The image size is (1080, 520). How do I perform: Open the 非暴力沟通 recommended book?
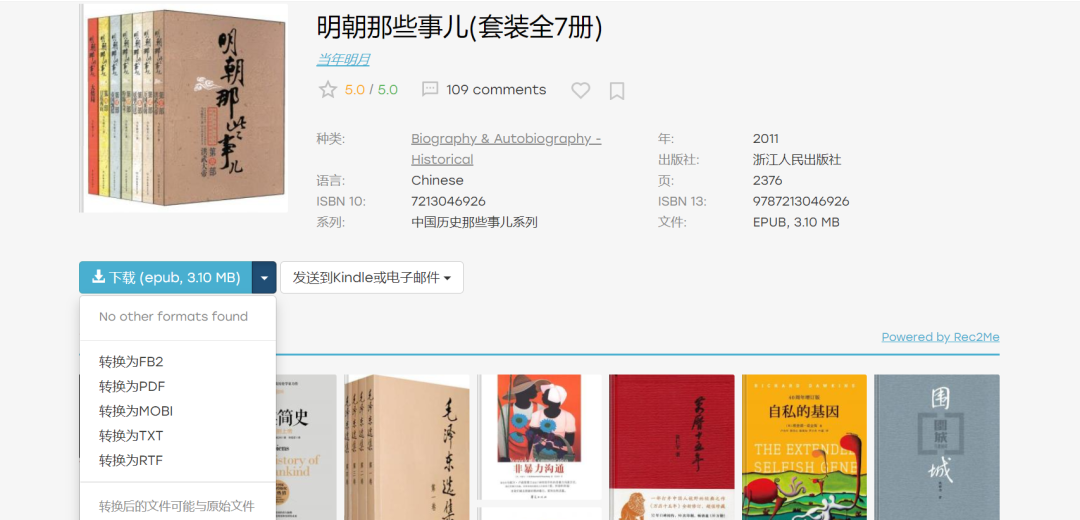coord(541,437)
